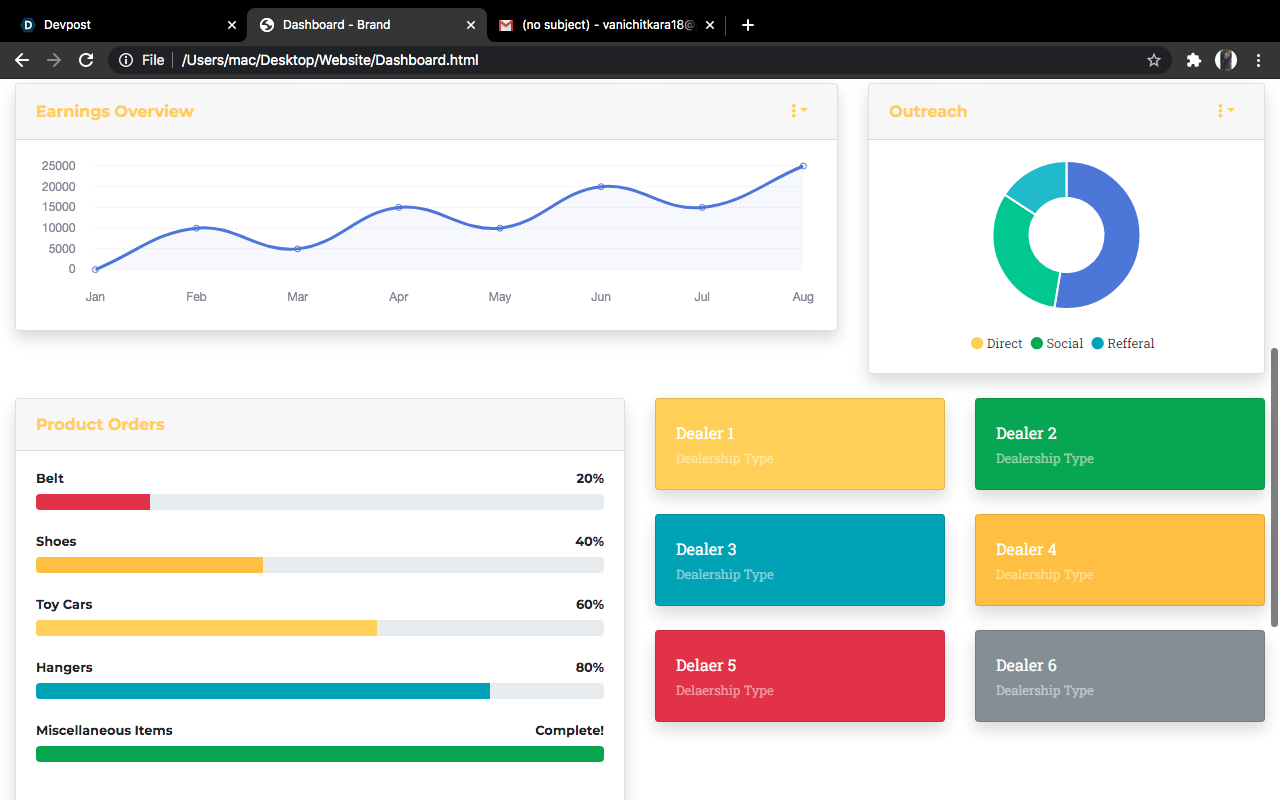
Task: Select the Dealer 1 card
Action: tap(799, 443)
